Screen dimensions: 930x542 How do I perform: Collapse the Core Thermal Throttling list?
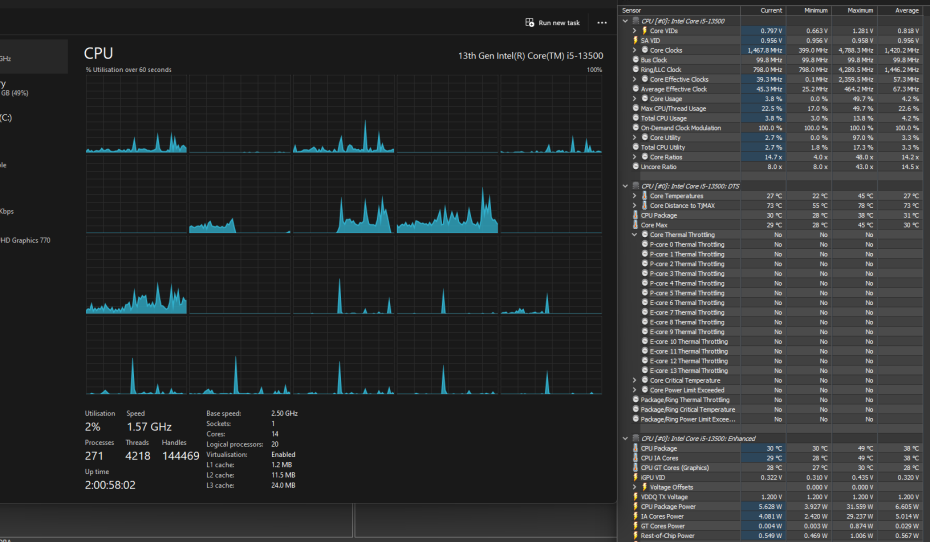634,235
